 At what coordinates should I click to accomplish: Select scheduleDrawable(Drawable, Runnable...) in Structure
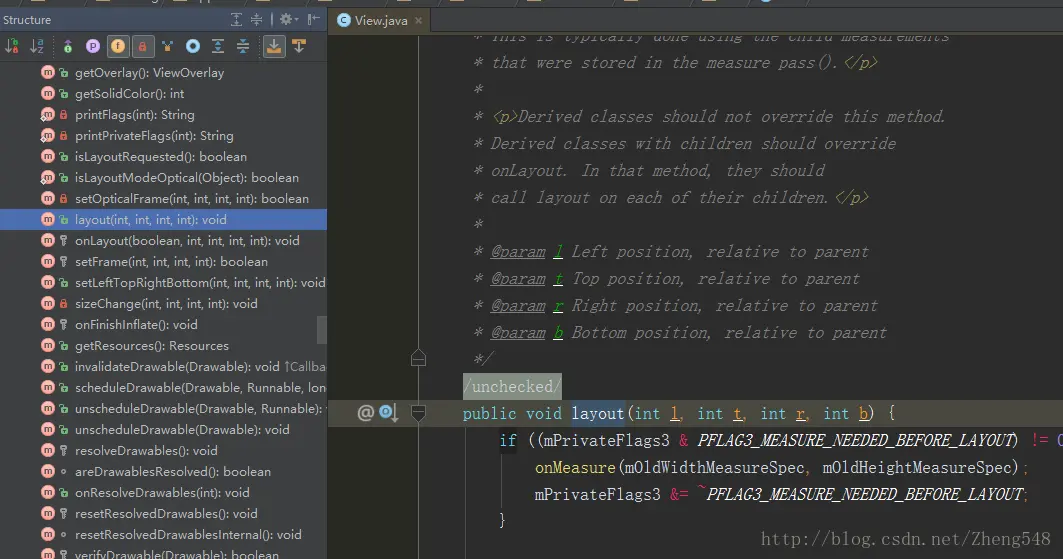[x=200, y=388]
